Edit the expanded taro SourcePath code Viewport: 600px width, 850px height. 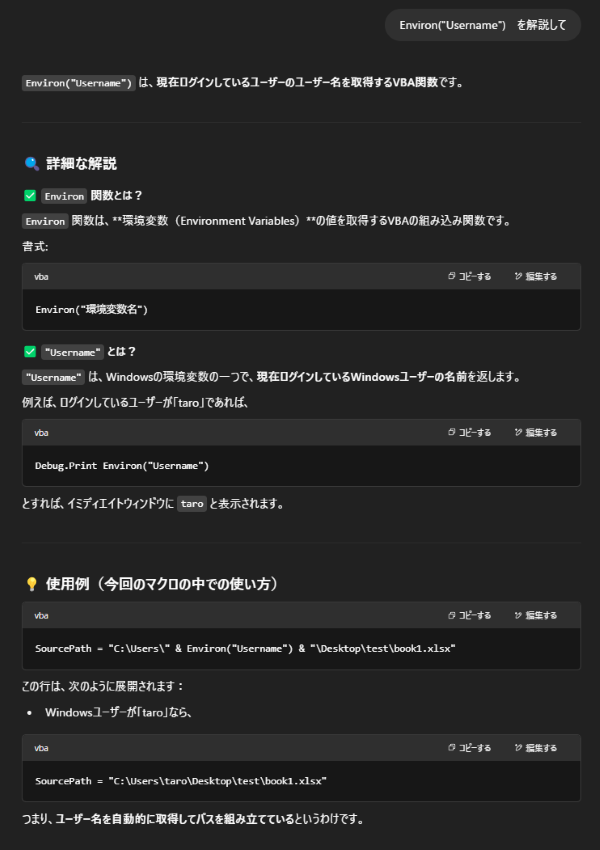[x=536, y=748]
